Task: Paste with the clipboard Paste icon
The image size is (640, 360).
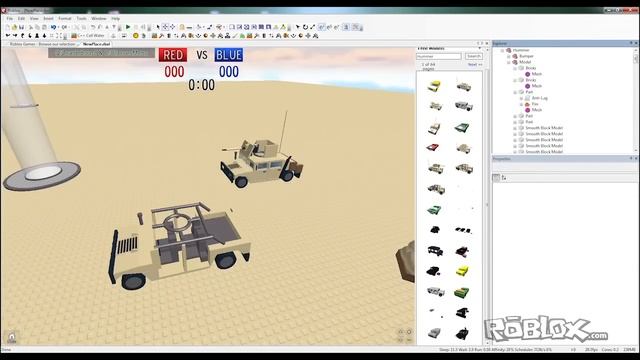Action: pyautogui.click(x=44, y=27)
